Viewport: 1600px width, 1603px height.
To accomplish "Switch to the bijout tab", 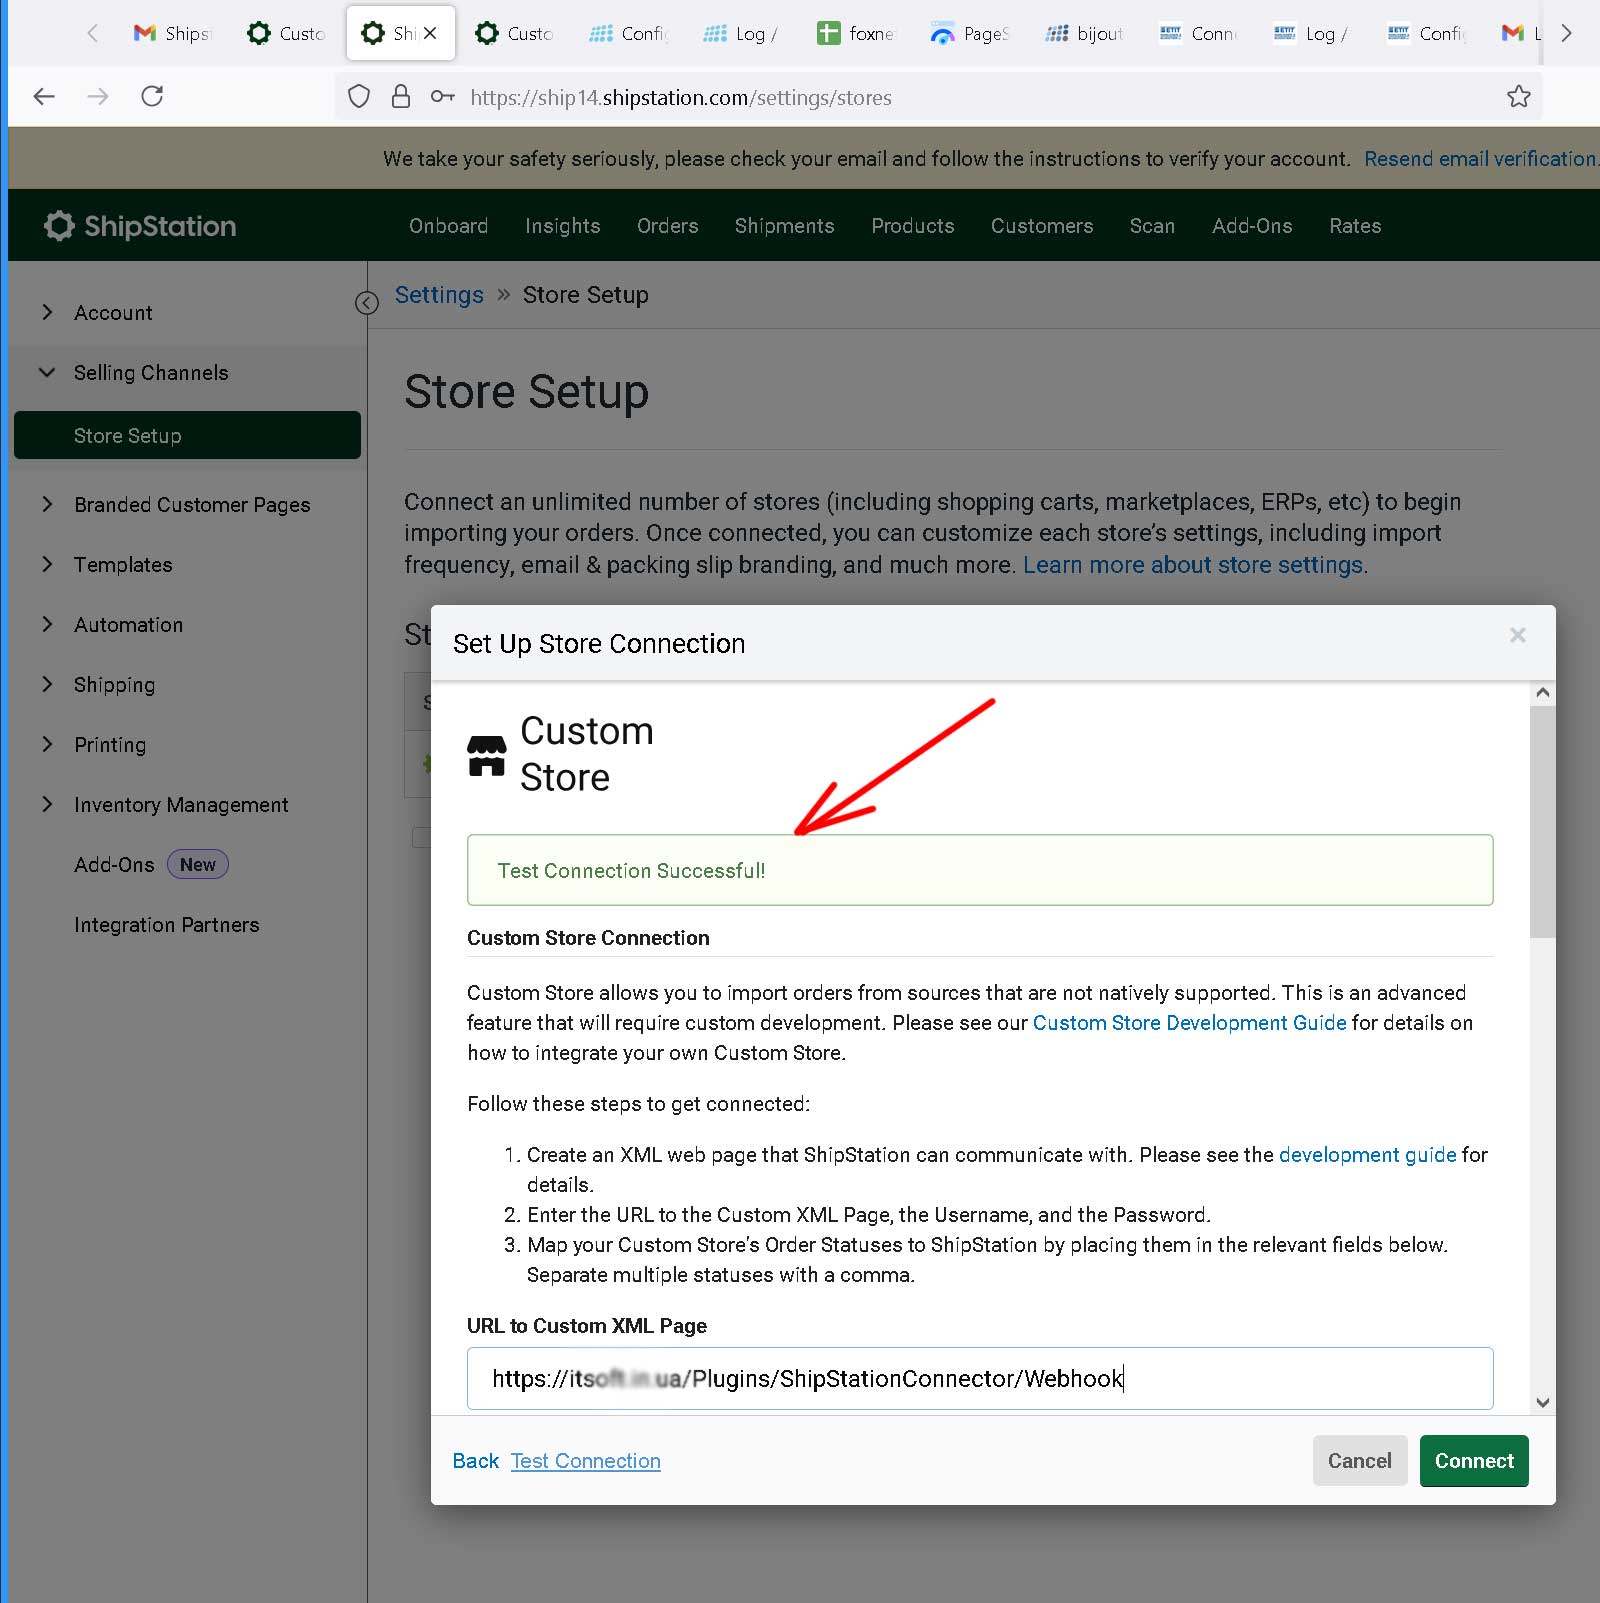I will coord(1085,34).
